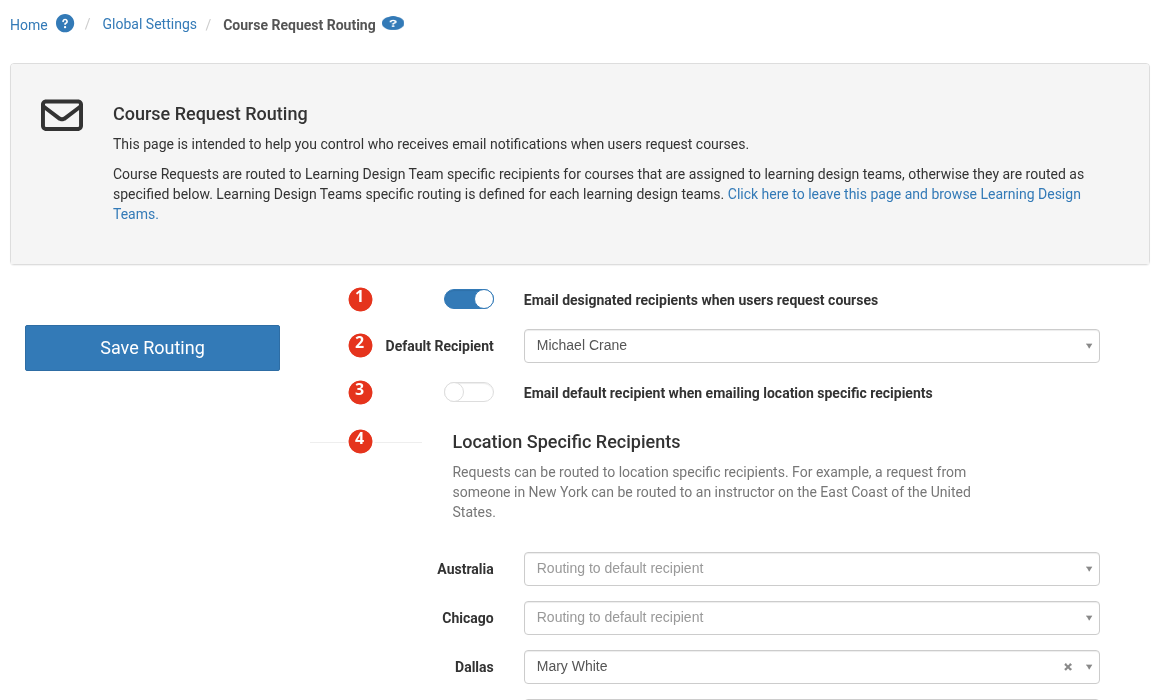Open the Default Recipient dropdown
This screenshot has height=700, width=1160.
pos(812,346)
